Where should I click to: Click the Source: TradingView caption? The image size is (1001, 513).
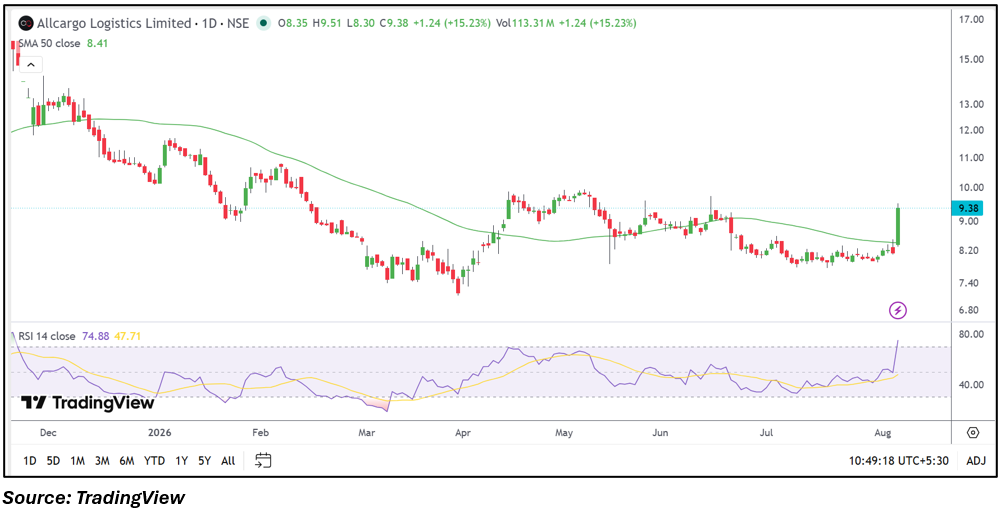tap(94, 497)
